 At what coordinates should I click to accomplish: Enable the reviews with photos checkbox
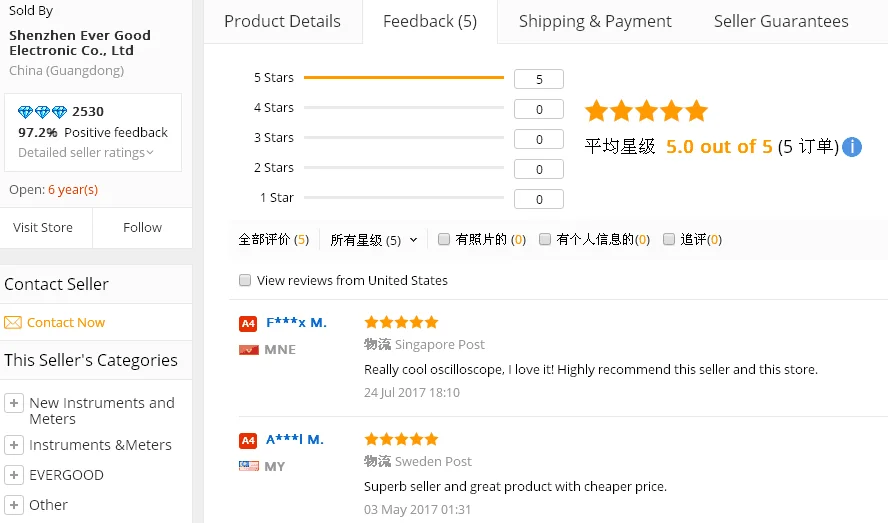click(x=444, y=239)
